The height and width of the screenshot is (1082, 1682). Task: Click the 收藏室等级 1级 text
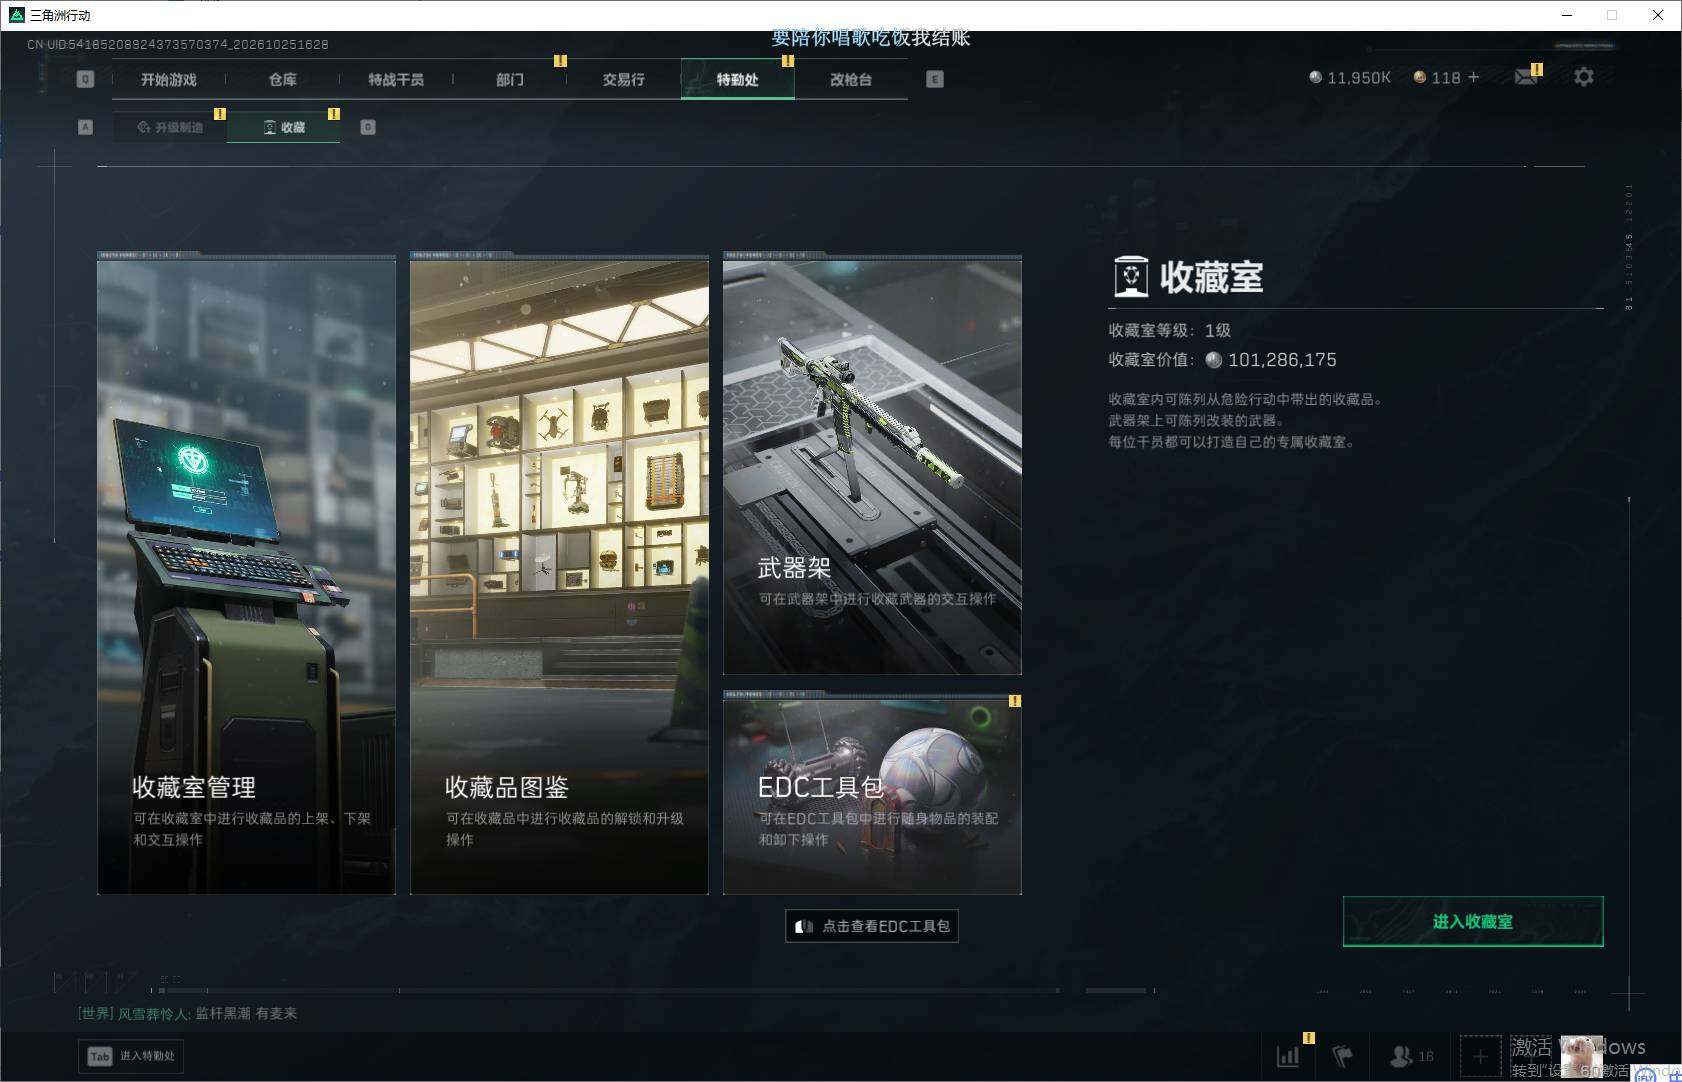pyautogui.click(x=1169, y=330)
